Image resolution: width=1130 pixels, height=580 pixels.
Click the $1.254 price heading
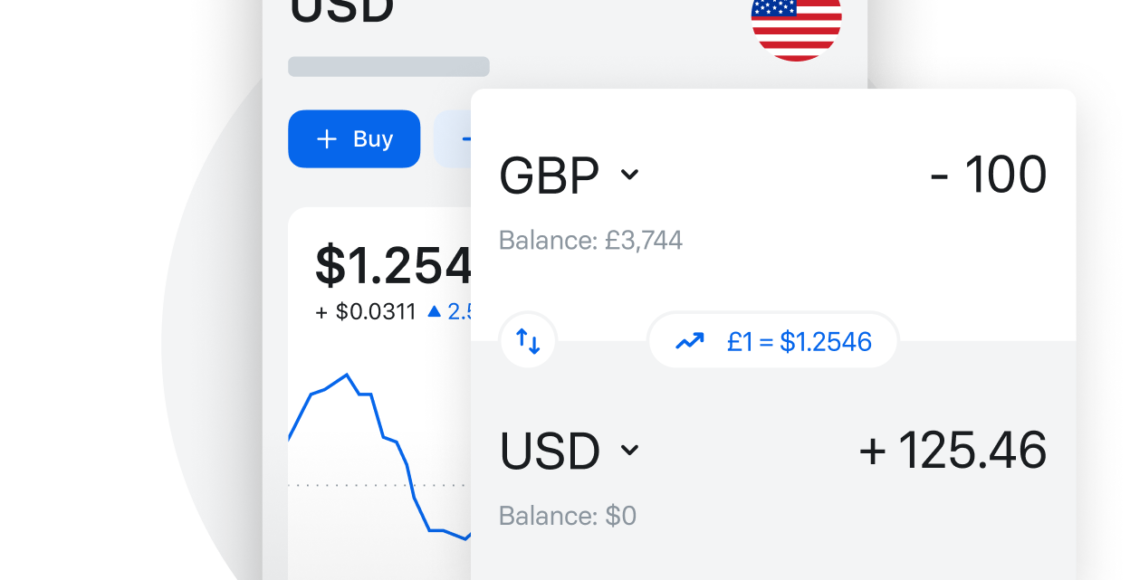click(x=393, y=265)
